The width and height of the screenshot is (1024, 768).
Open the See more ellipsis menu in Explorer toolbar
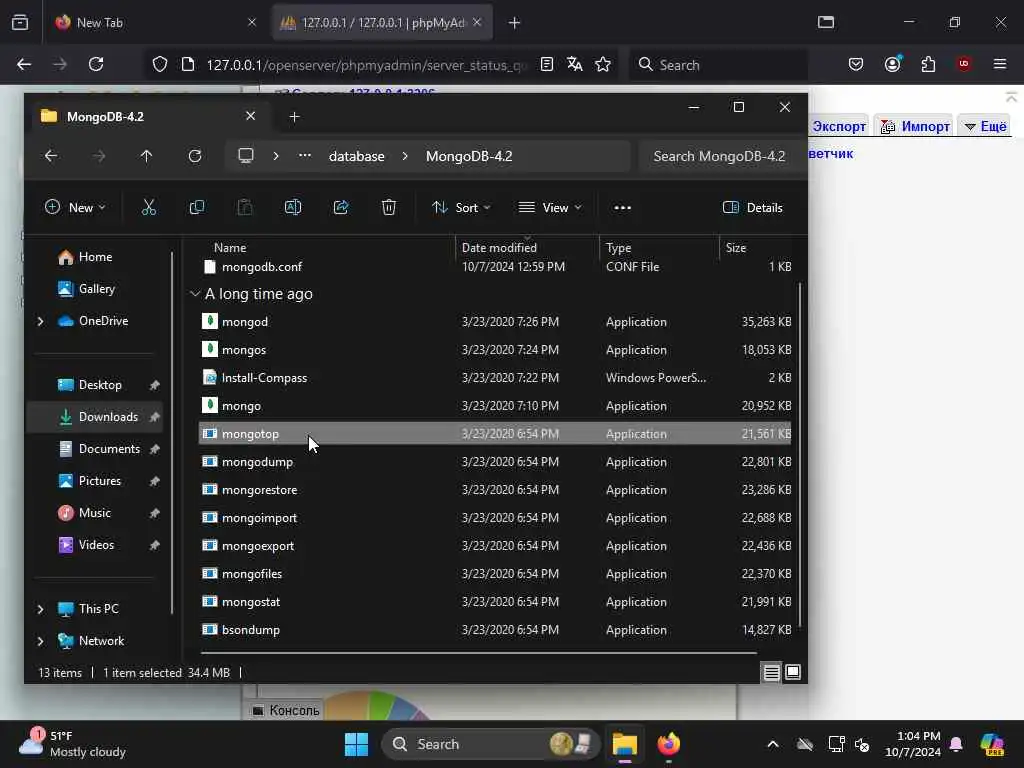[622, 208]
